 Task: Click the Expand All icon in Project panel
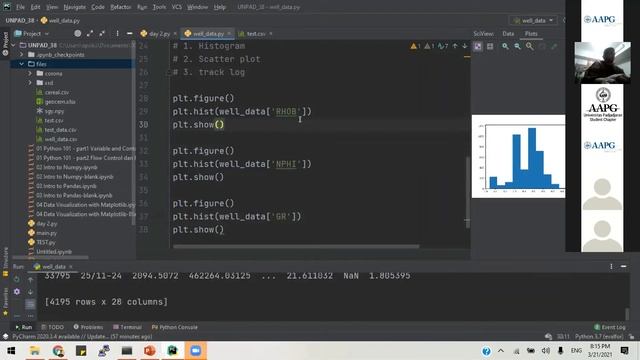pos(90,33)
